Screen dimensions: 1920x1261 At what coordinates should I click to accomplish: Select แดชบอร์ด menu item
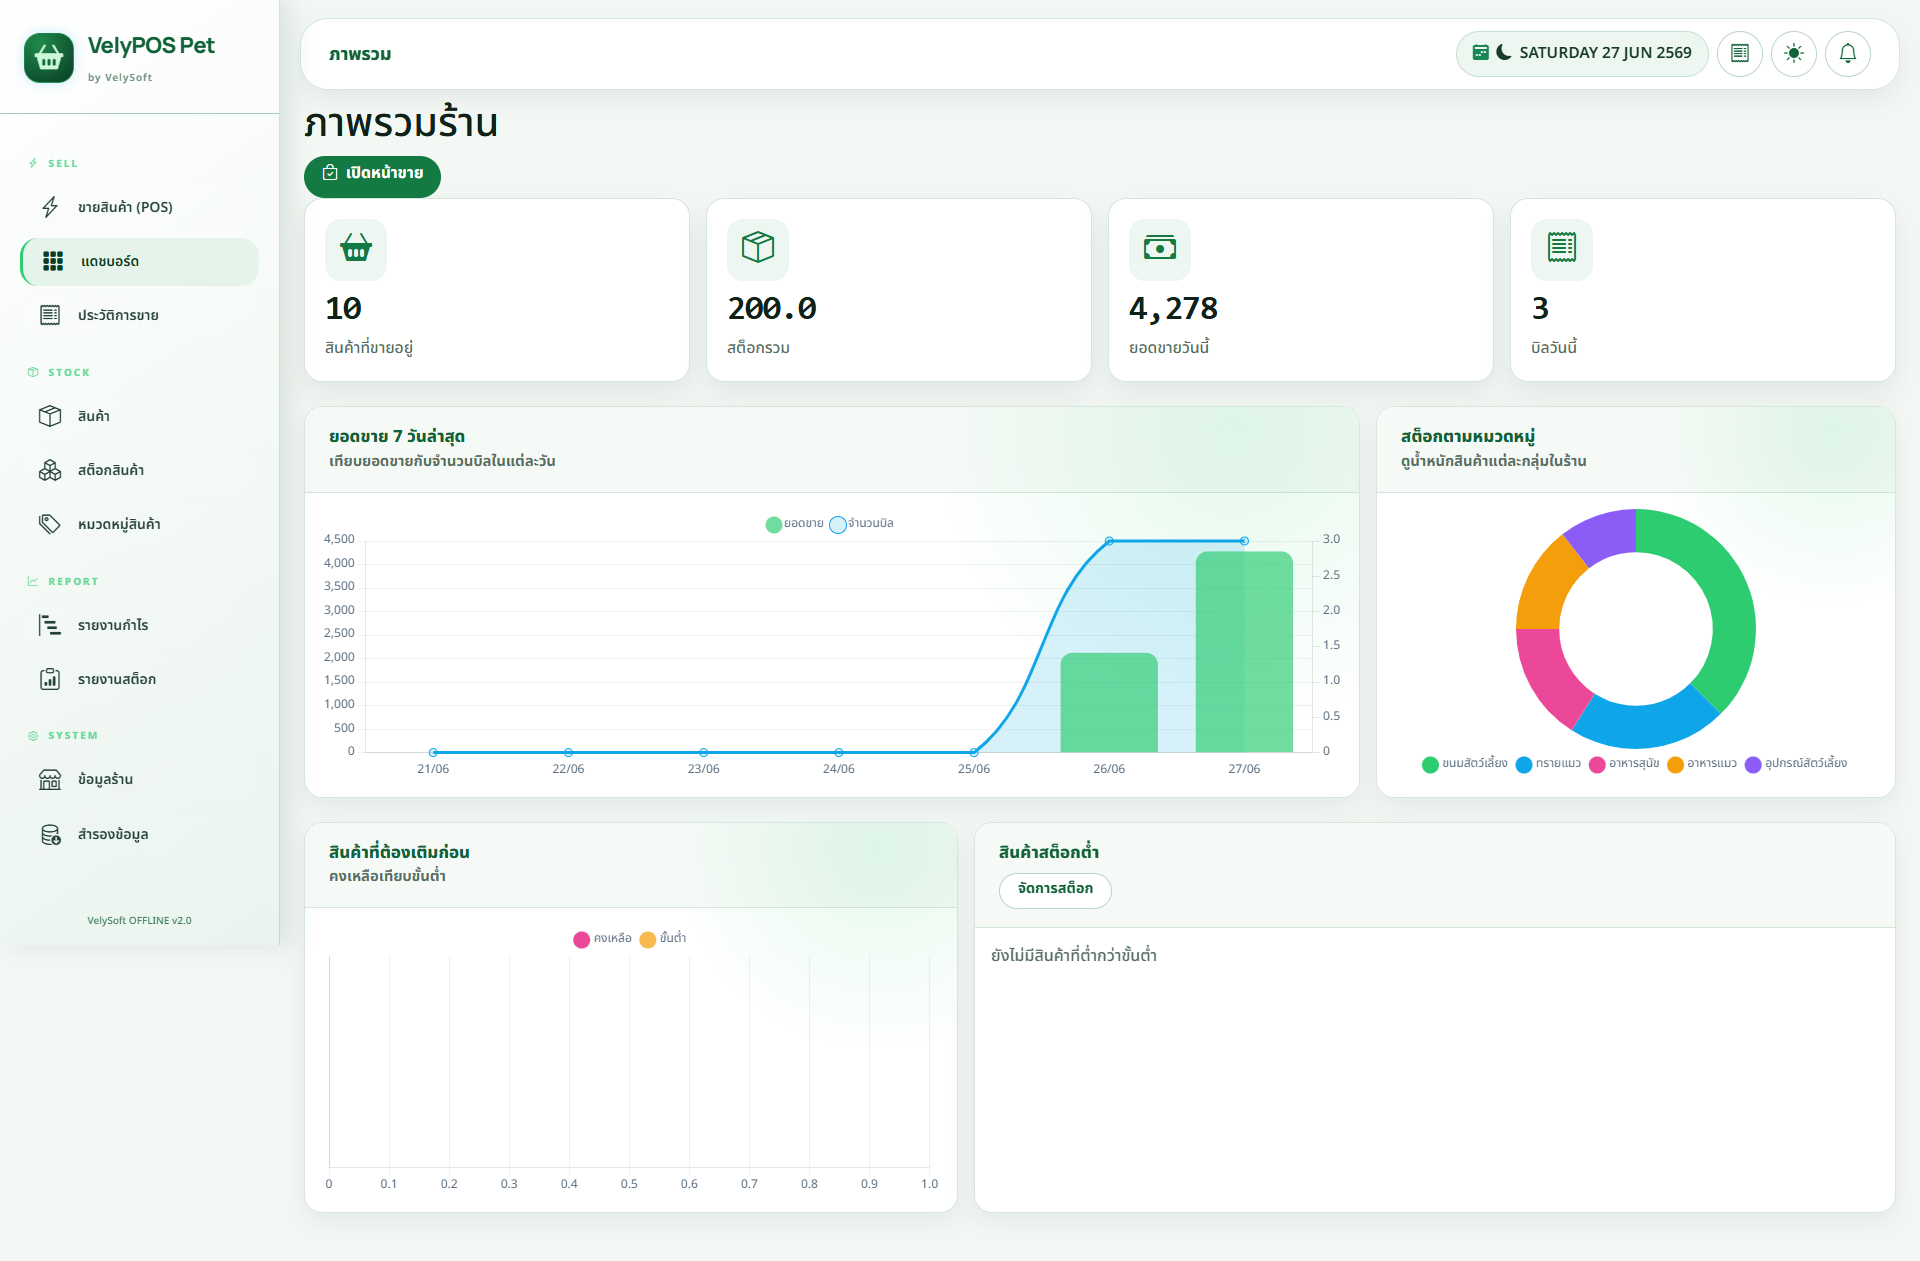[139, 261]
